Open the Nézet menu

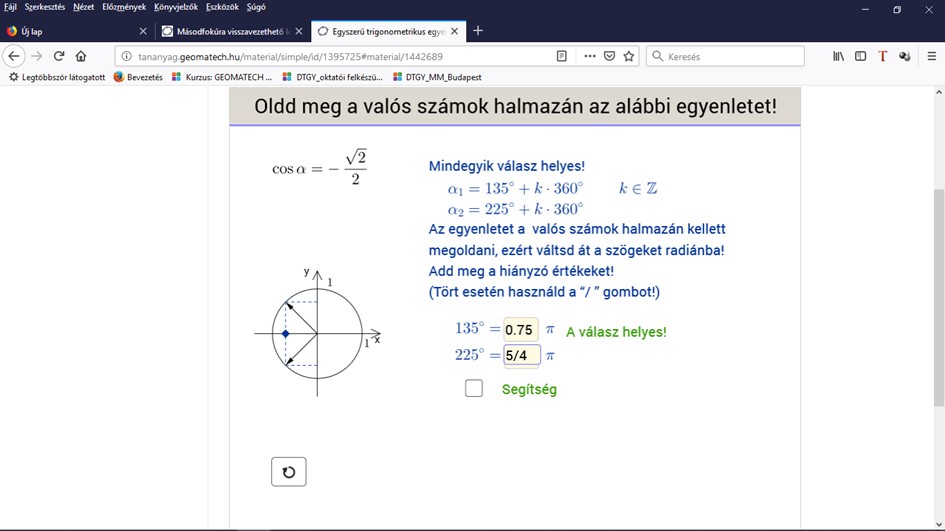point(83,7)
